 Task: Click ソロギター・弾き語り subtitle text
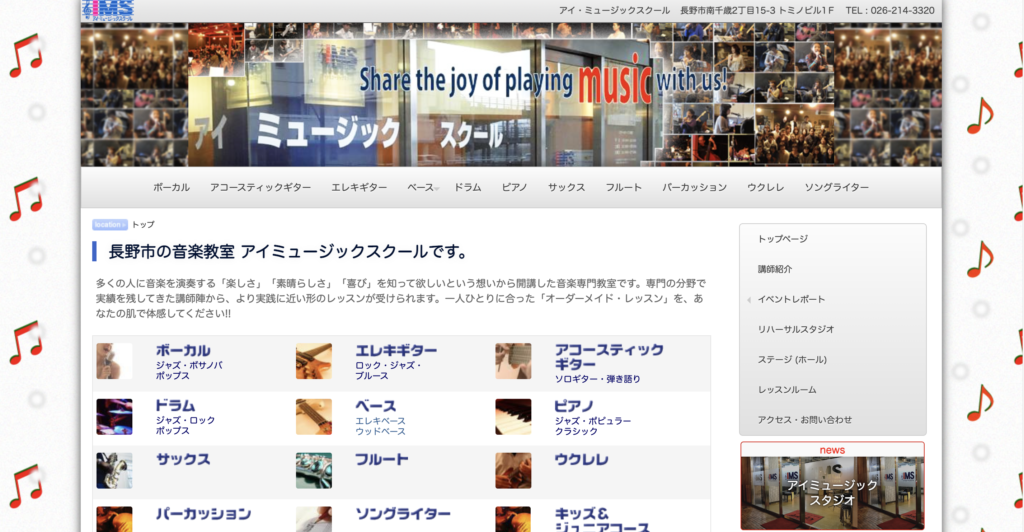tap(598, 379)
